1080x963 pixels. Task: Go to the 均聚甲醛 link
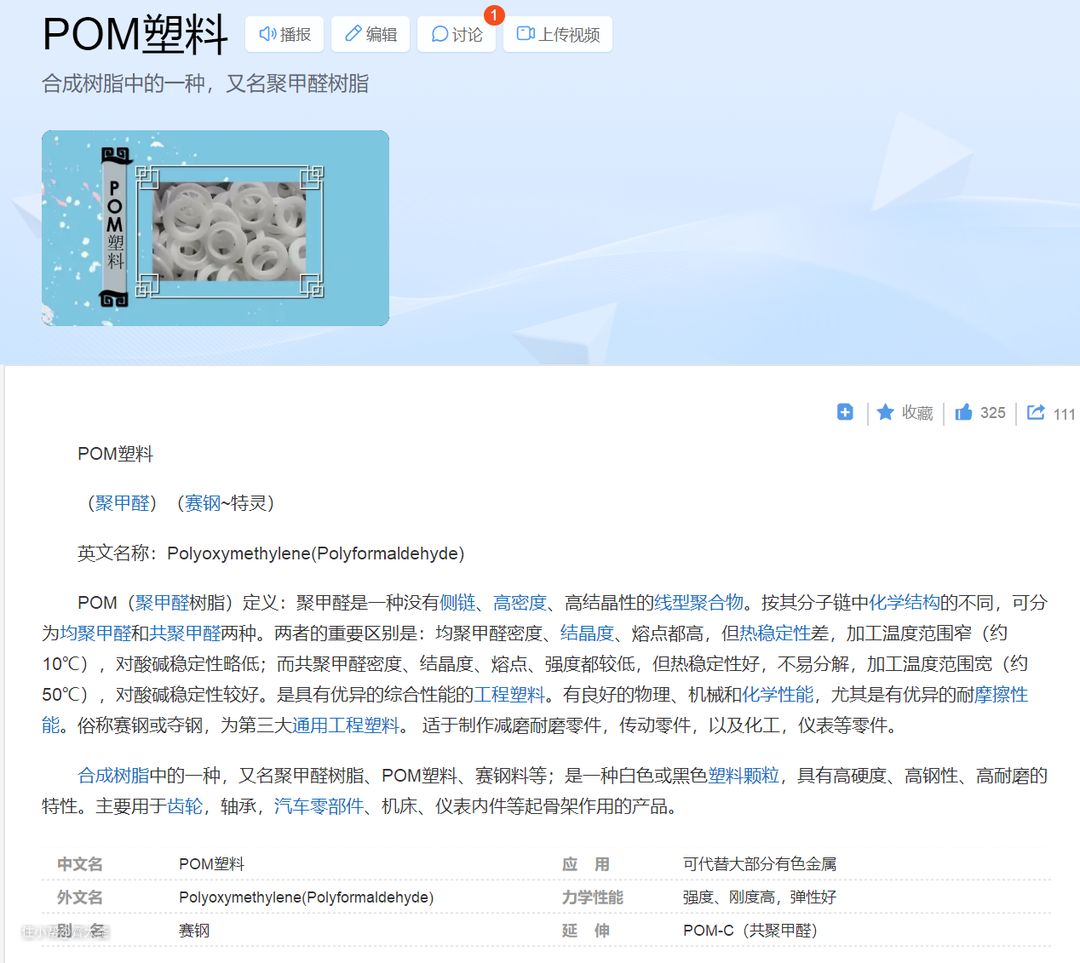[96, 633]
